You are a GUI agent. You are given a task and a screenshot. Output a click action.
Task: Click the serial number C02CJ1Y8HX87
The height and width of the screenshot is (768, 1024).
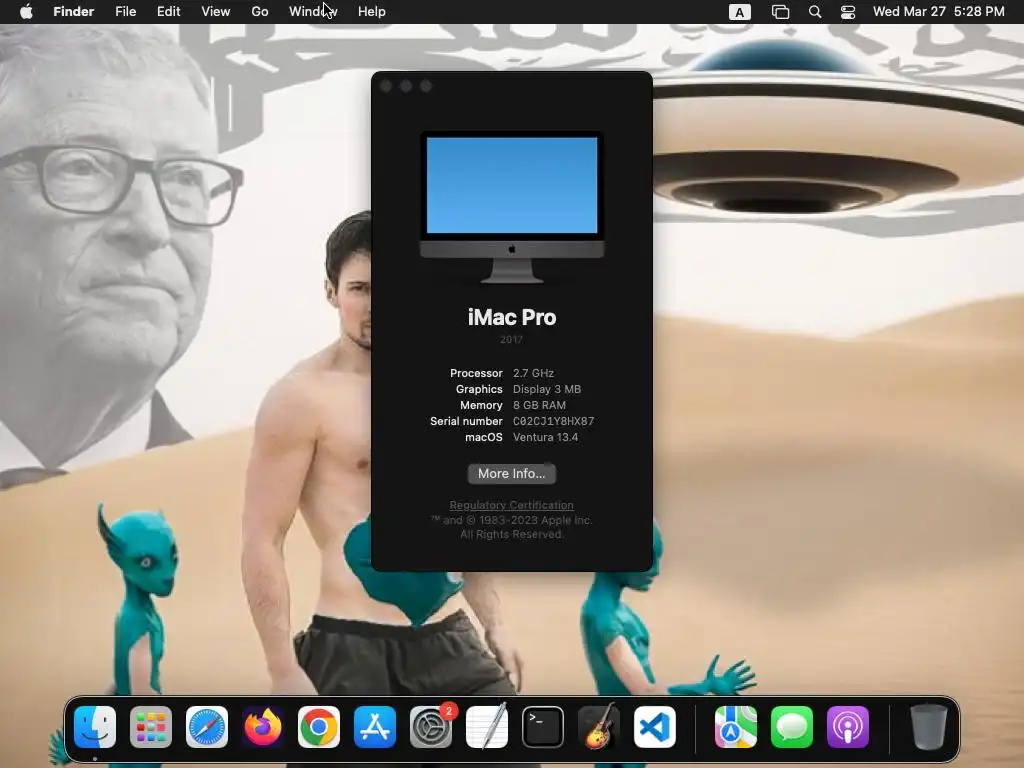click(x=553, y=421)
